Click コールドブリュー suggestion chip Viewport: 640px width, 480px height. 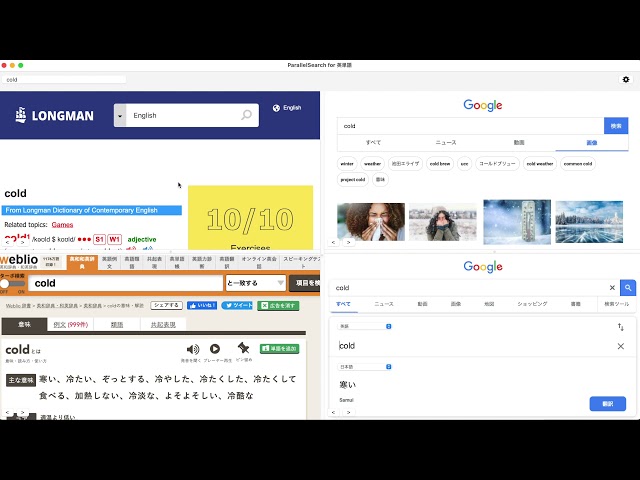coord(497,164)
